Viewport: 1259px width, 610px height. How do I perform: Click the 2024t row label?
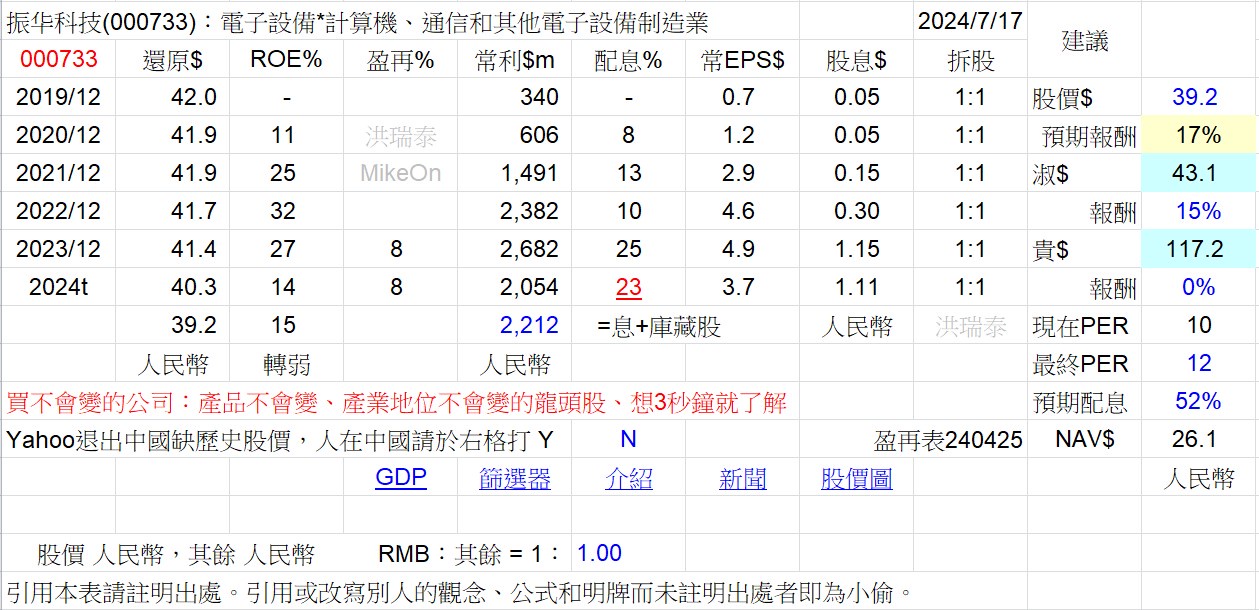pyautogui.click(x=59, y=287)
